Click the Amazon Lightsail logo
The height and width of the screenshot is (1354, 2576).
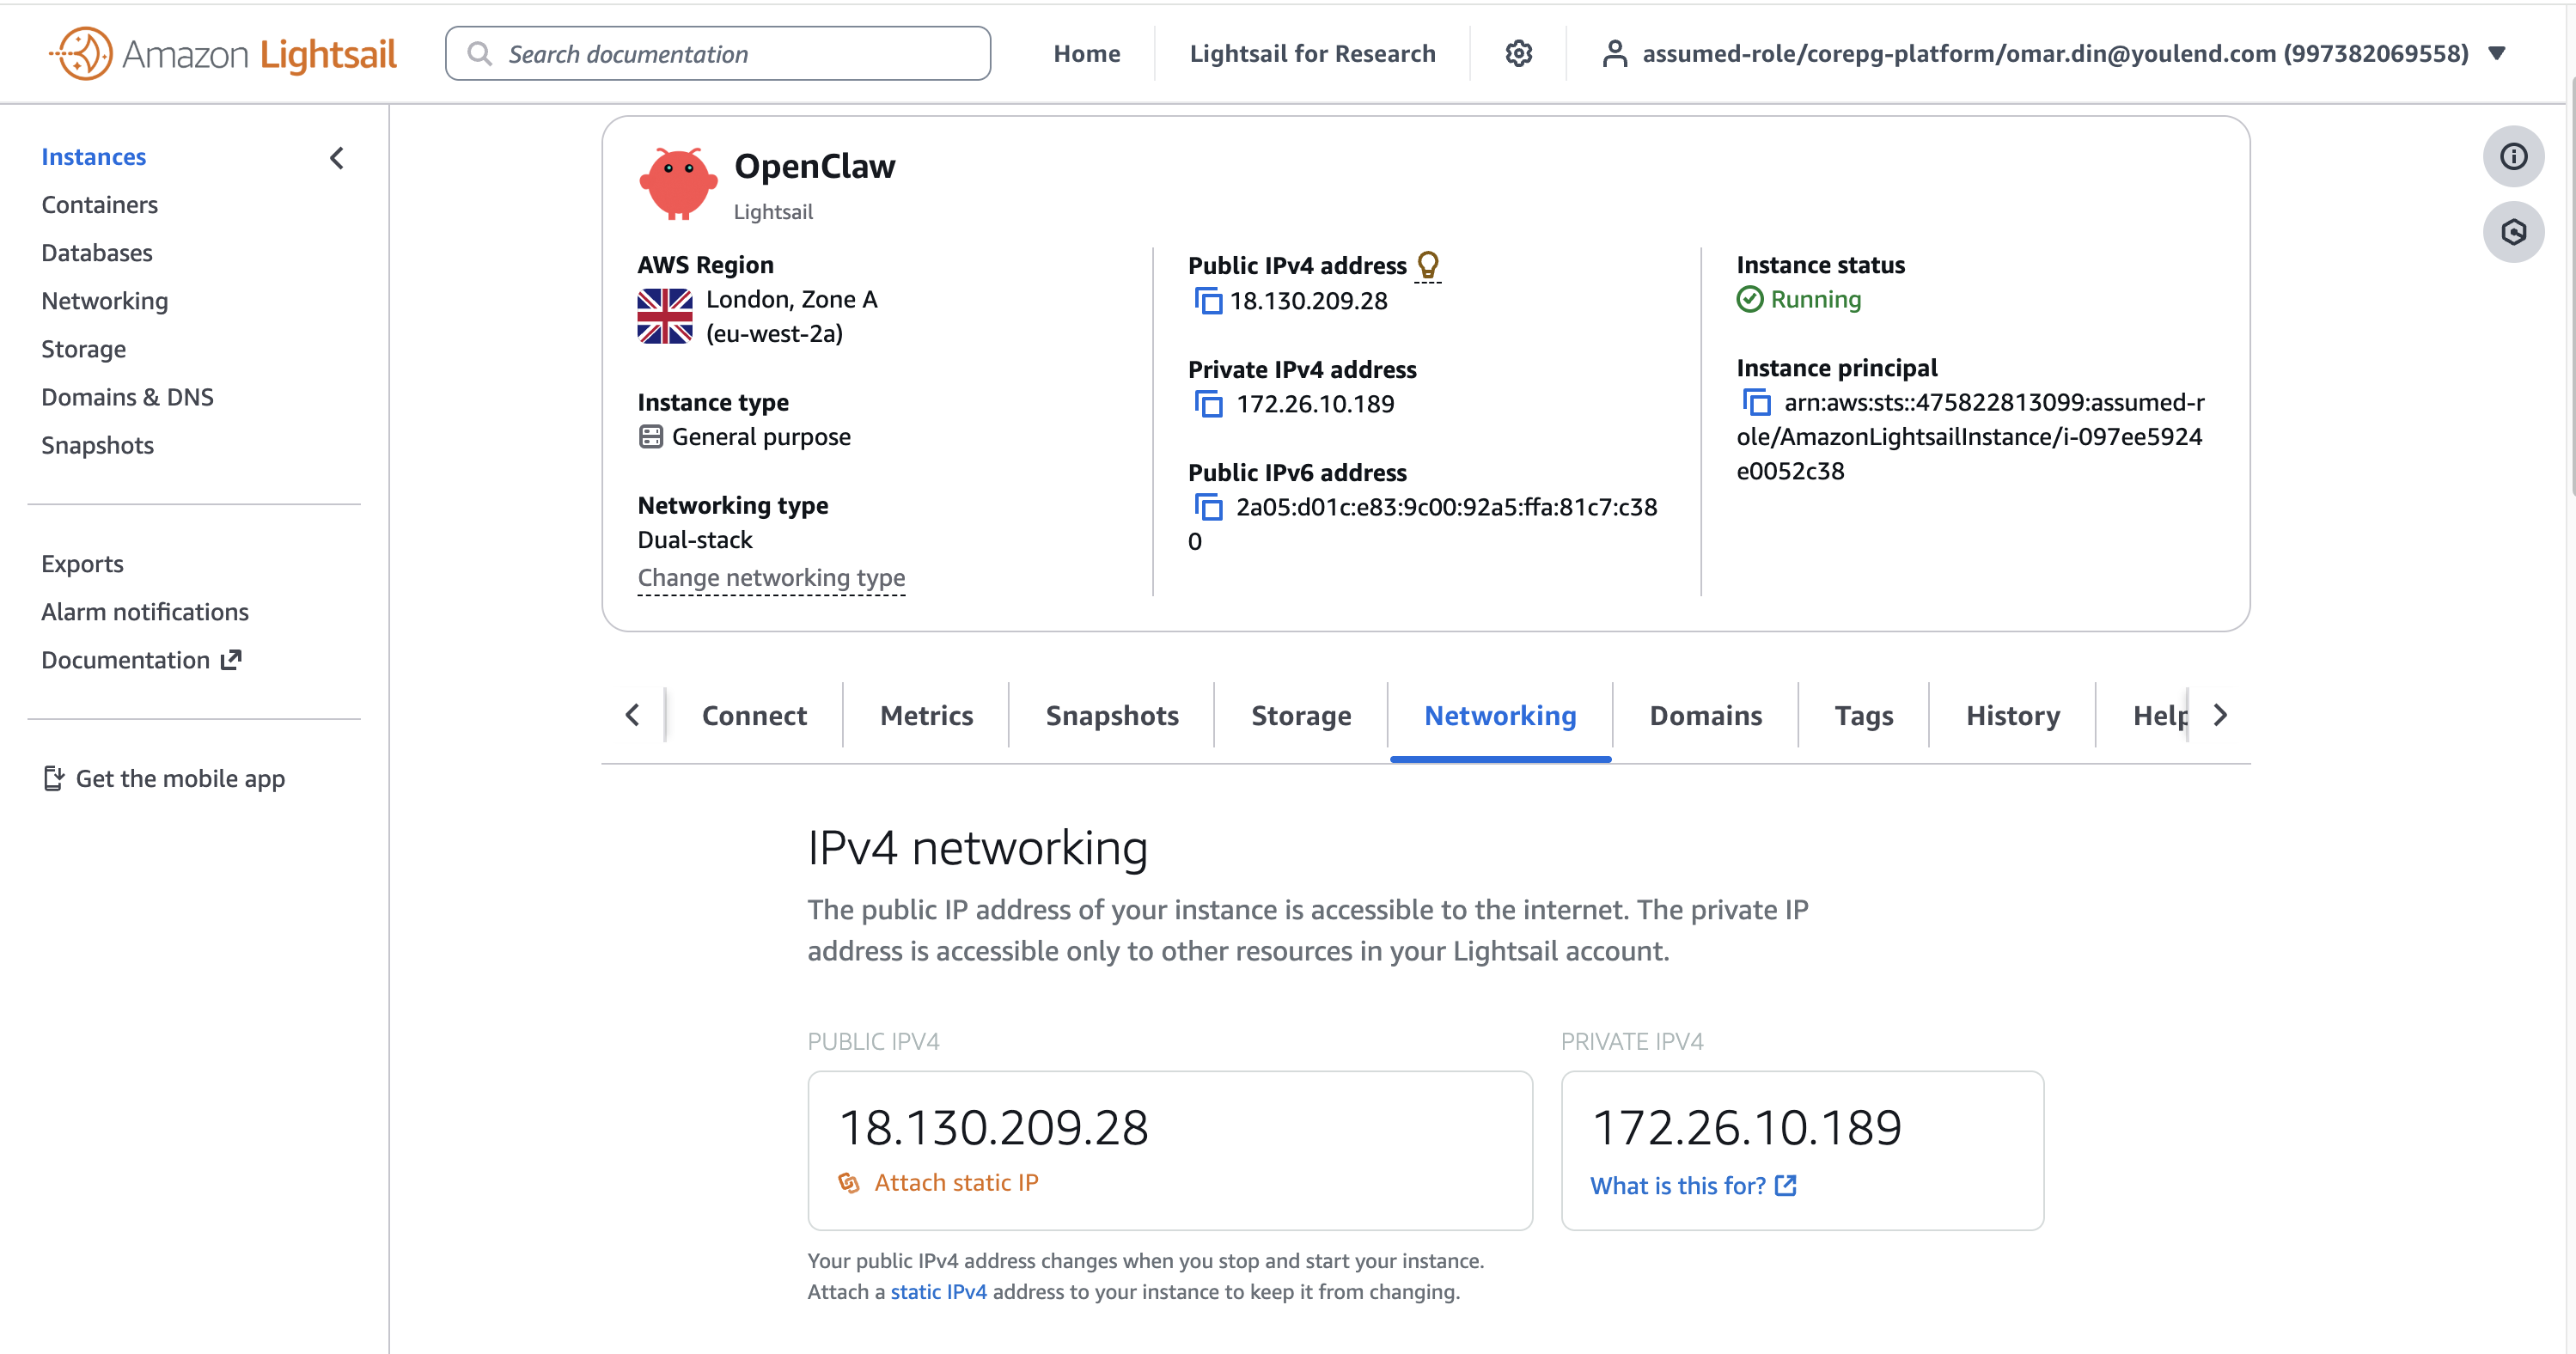click(223, 53)
